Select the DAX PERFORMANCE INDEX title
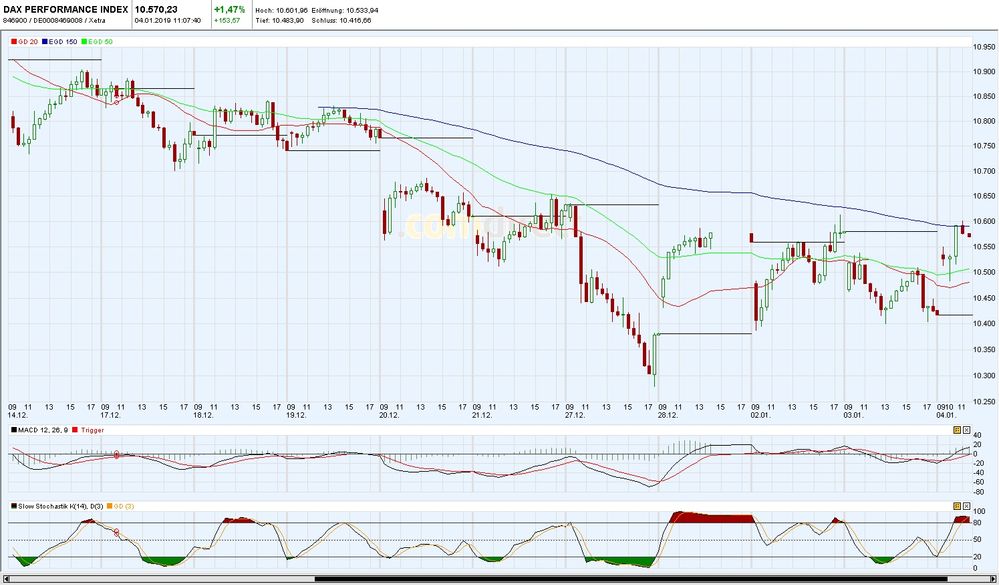This screenshot has width=999, height=586. tap(65, 9)
